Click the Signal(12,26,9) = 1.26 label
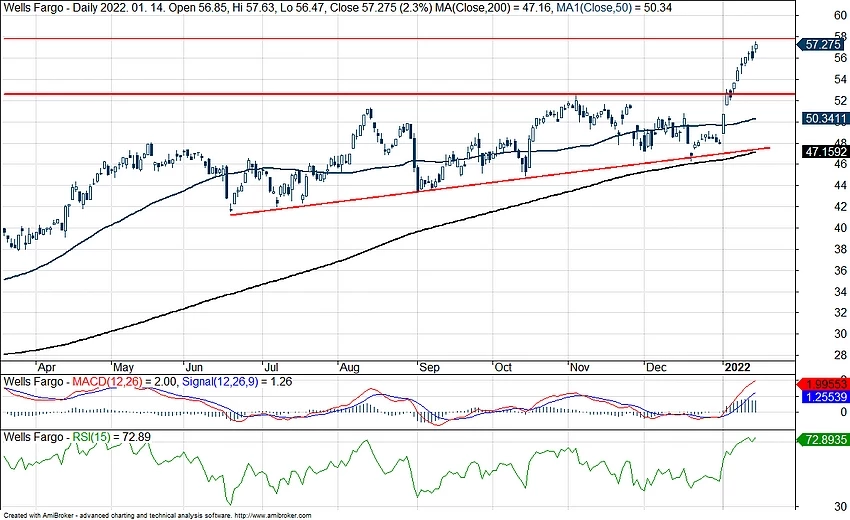The height and width of the screenshot is (520, 850). tap(237, 382)
